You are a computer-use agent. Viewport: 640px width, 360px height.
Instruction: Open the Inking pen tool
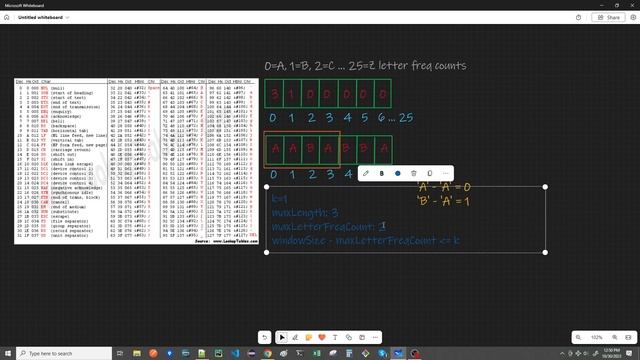tap(295, 338)
